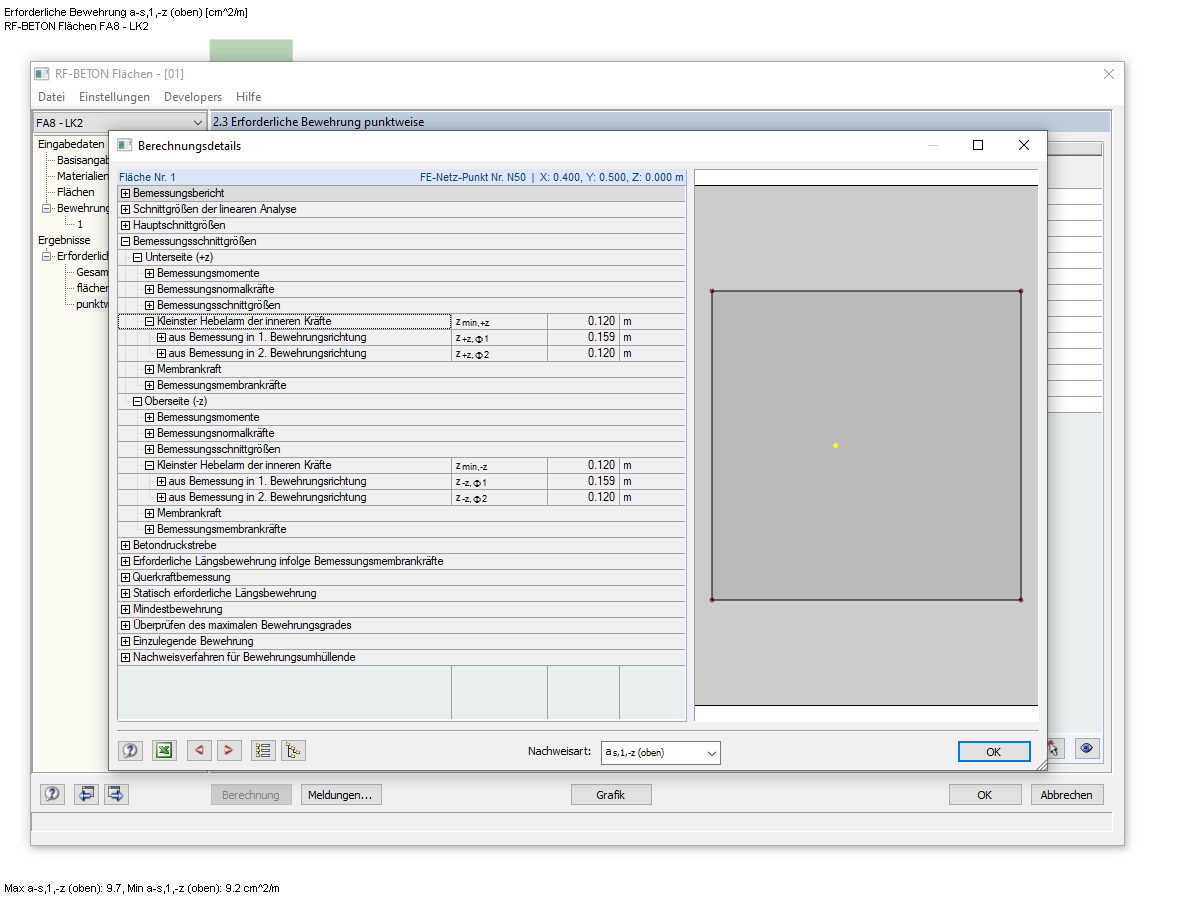Go to previous FE point (left red arrow)

(x=199, y=751)
